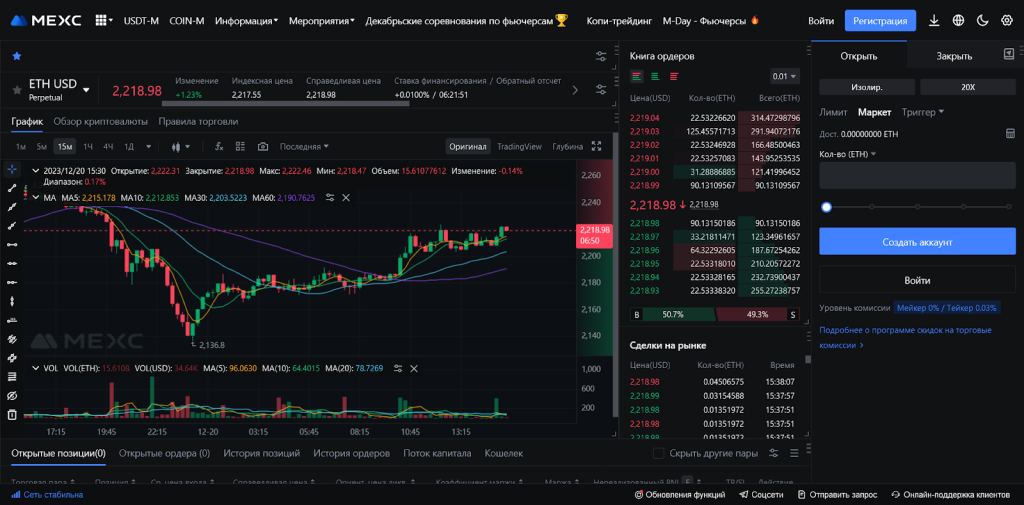
Task: Click the position size slider handle
Action: click(x=826, y=207)
